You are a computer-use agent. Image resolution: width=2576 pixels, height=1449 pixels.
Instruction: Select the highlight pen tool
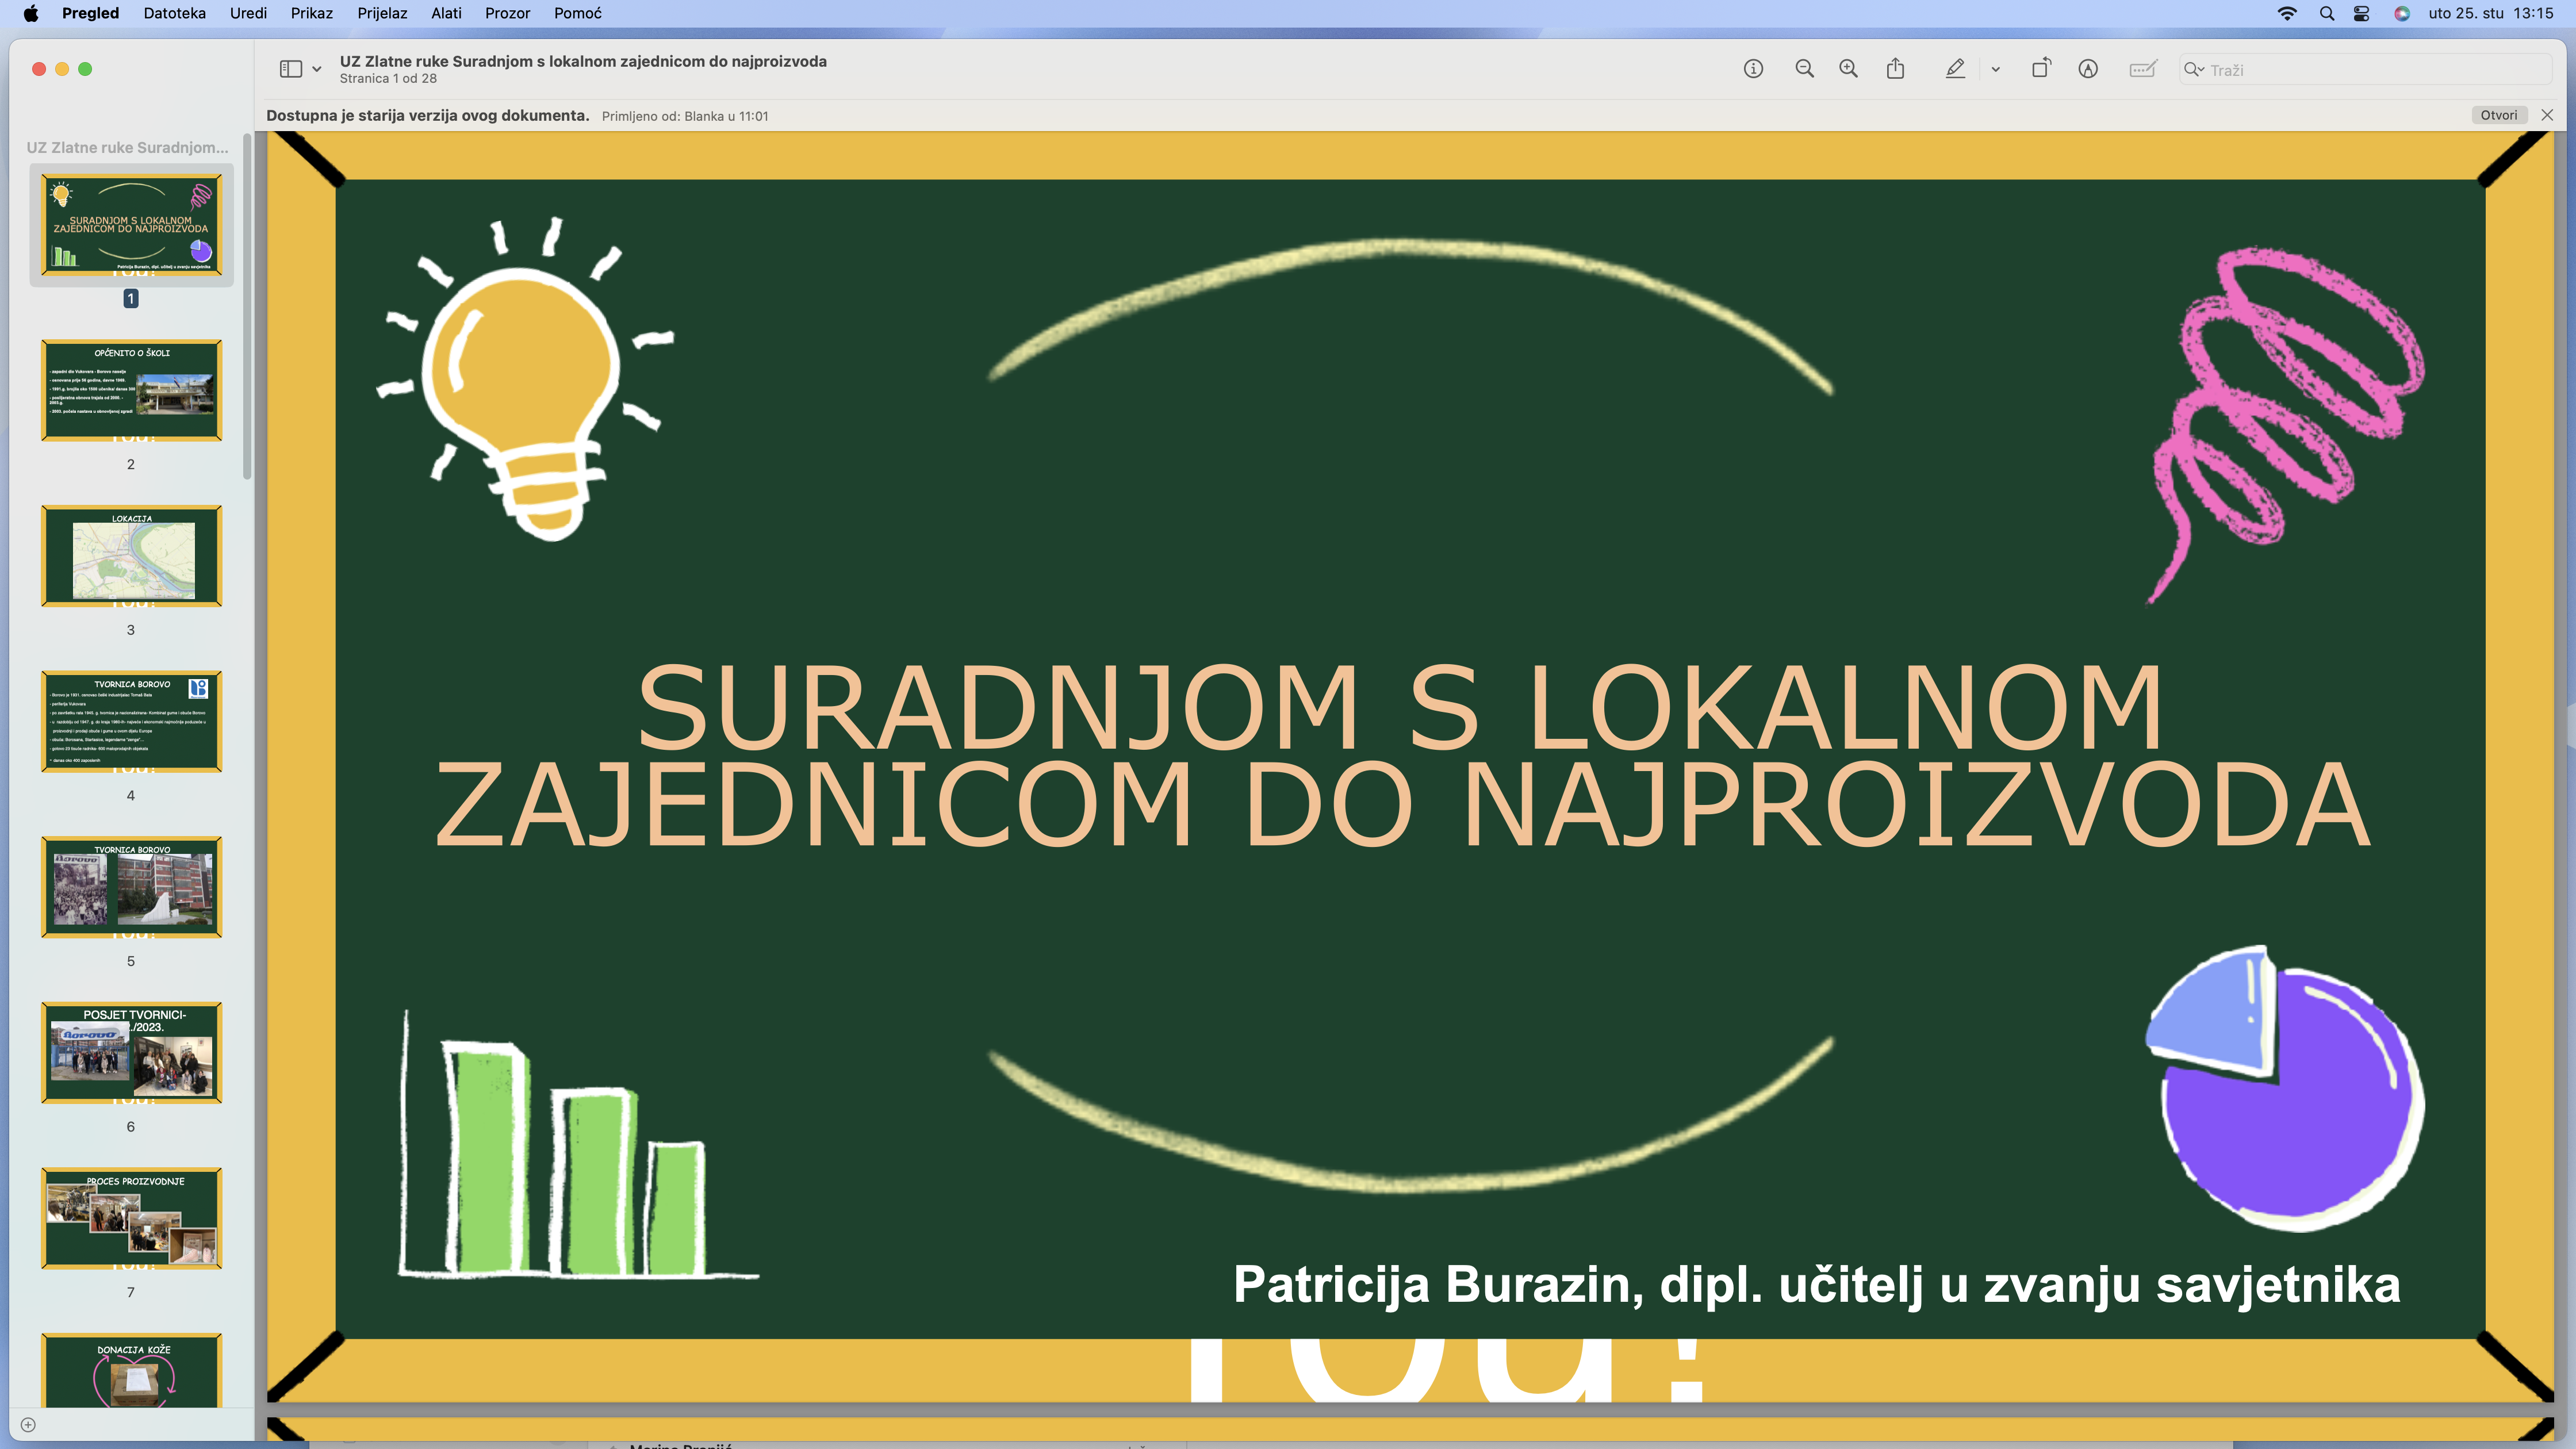1955,69
